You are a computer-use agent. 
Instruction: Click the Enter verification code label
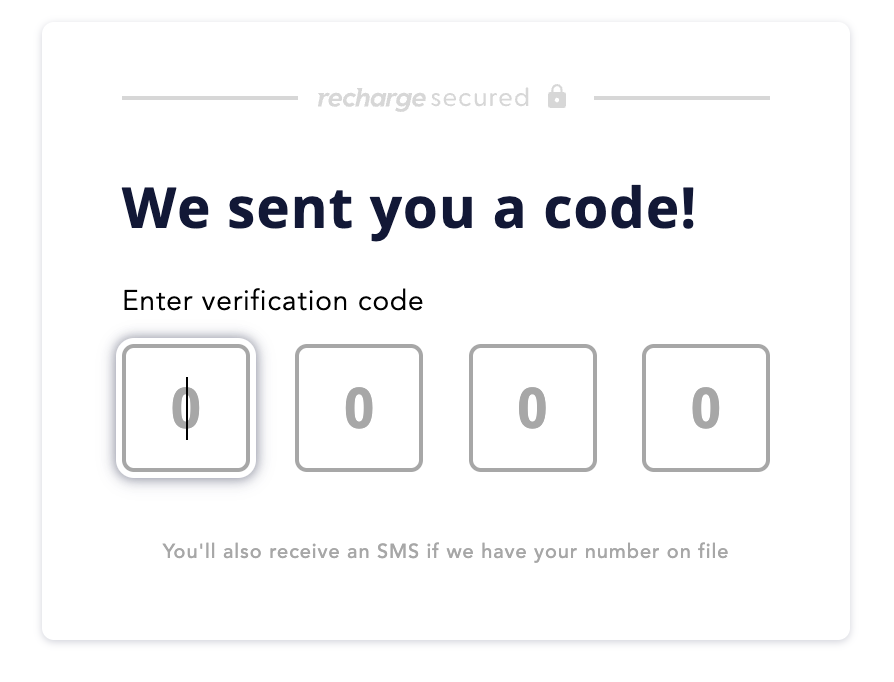pos(273,301)
